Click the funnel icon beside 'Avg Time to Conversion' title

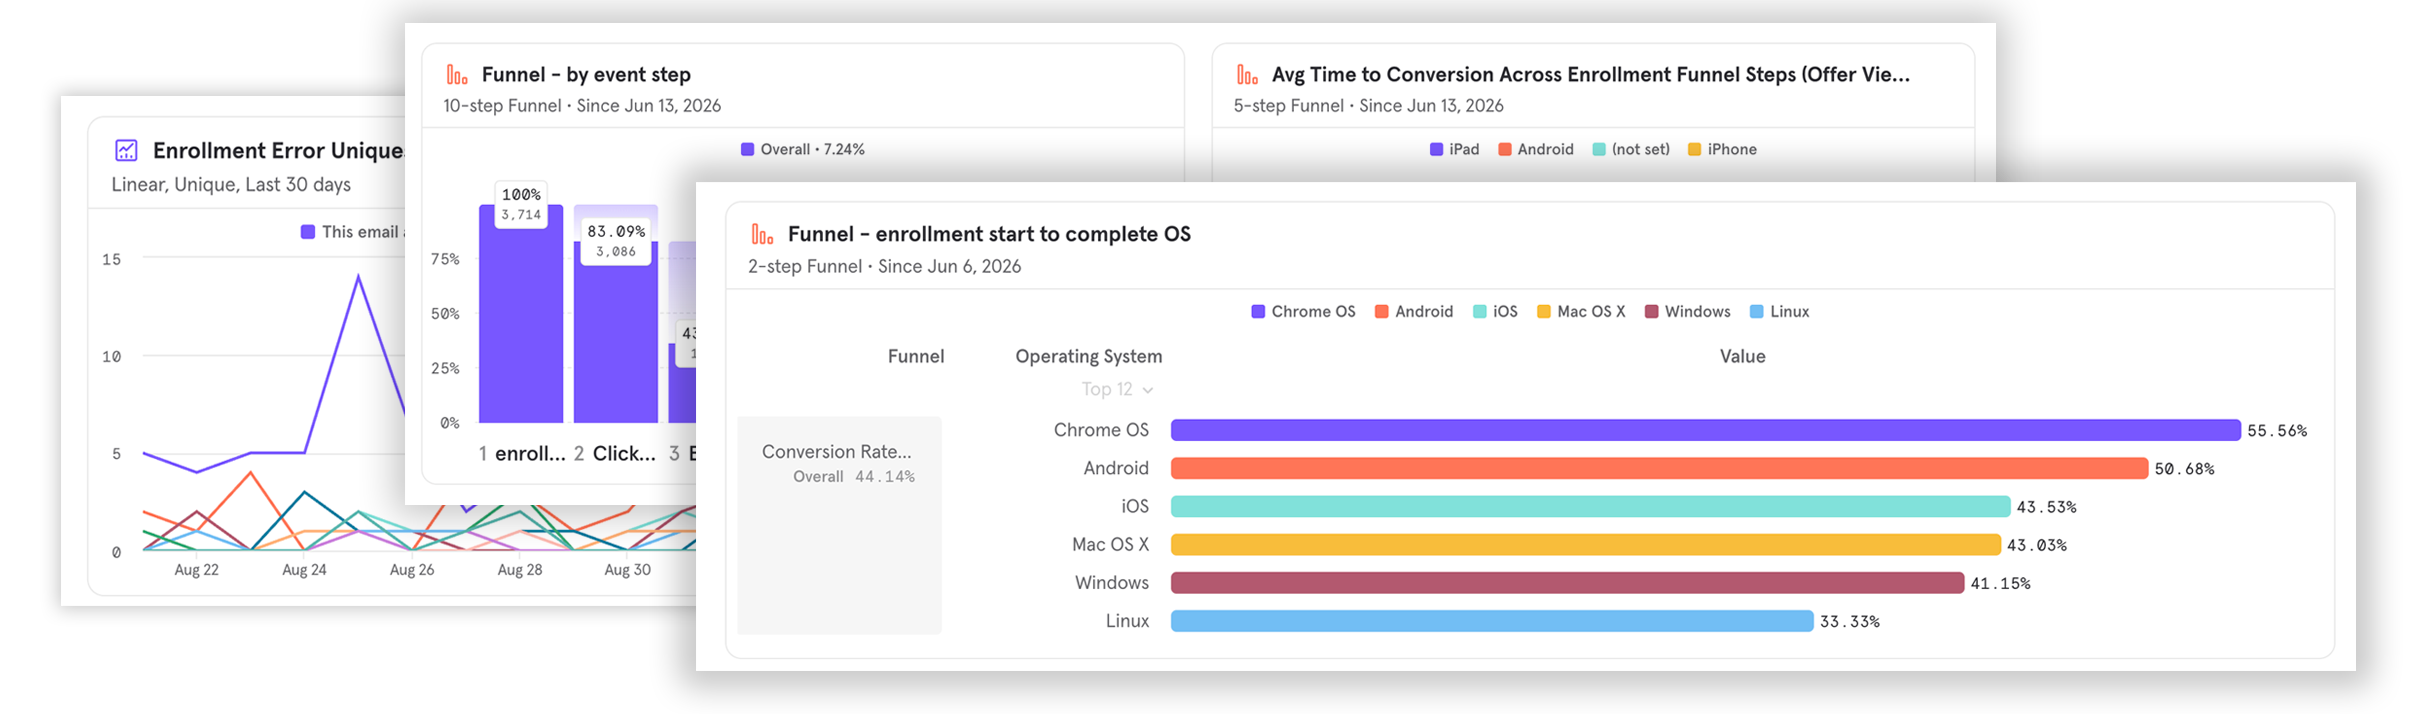1247,75
